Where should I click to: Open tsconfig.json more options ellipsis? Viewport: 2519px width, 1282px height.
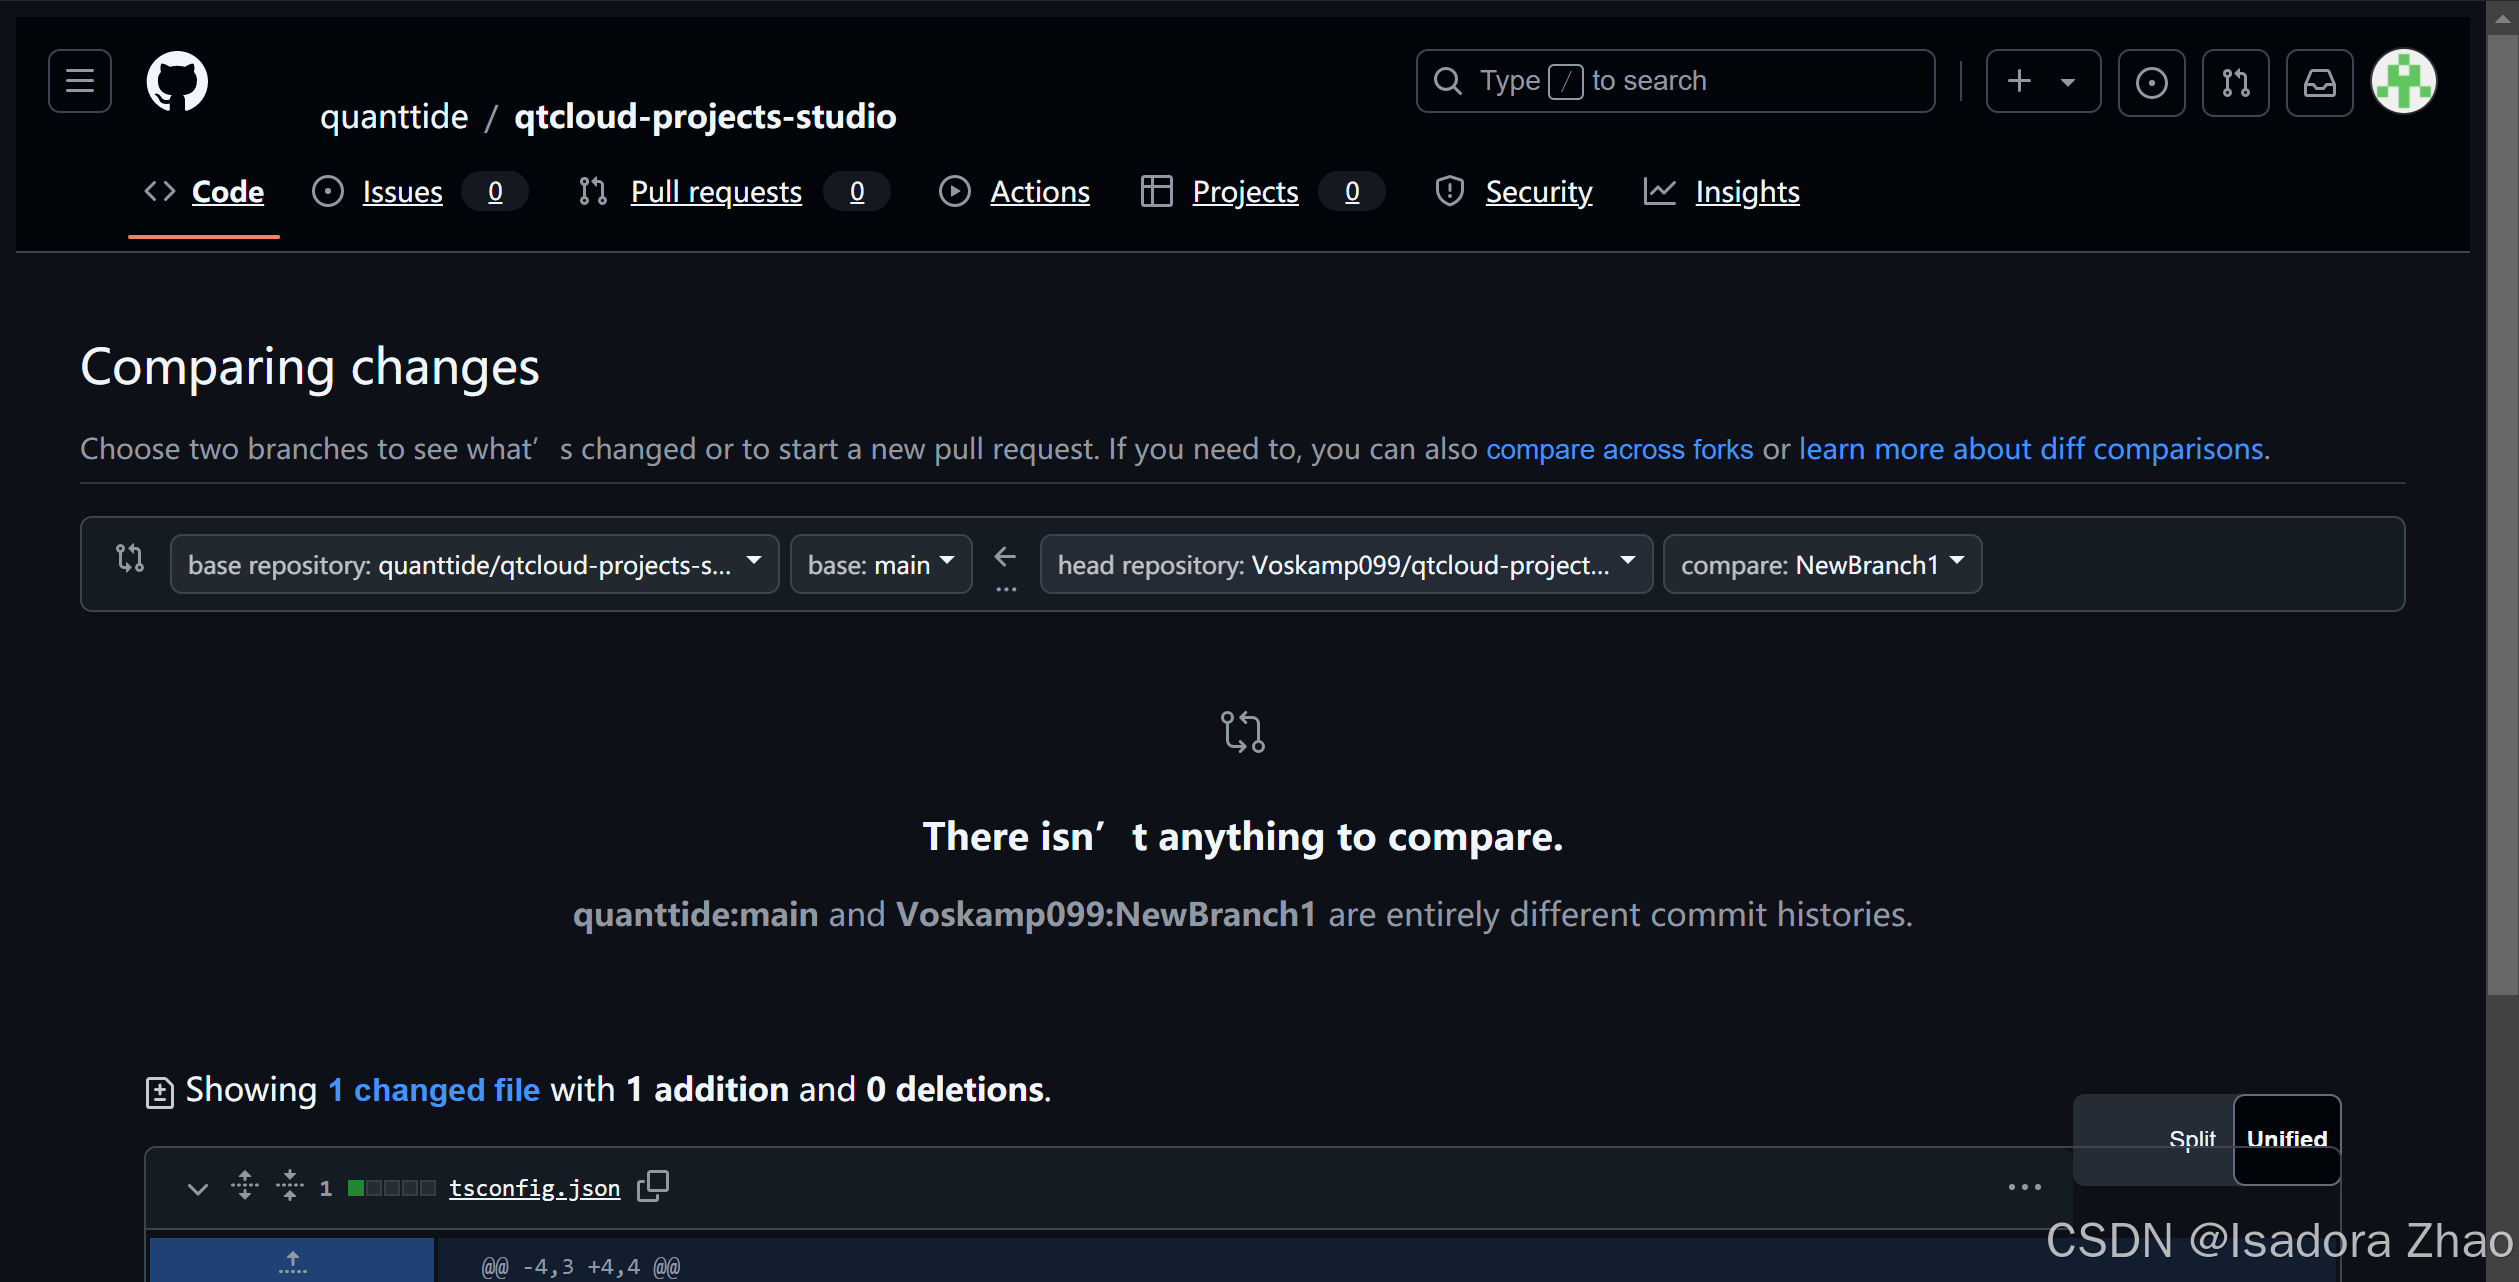coord(2024,1187)
